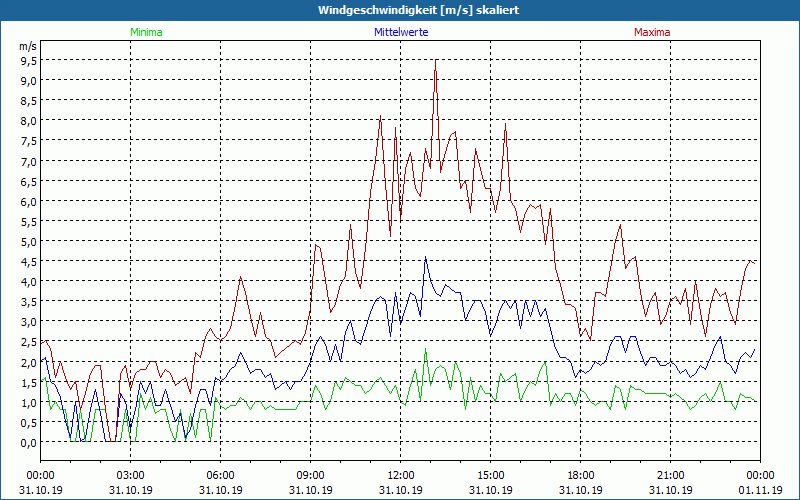
Task: Click the blue Mittelwerte legend label
Action: point(401,32)
